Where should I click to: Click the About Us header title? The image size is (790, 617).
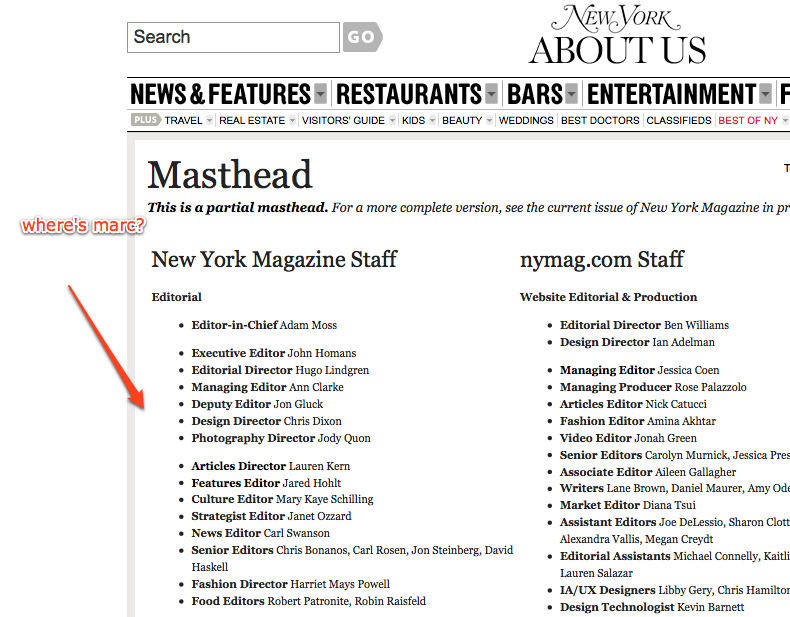pos(617,50)
